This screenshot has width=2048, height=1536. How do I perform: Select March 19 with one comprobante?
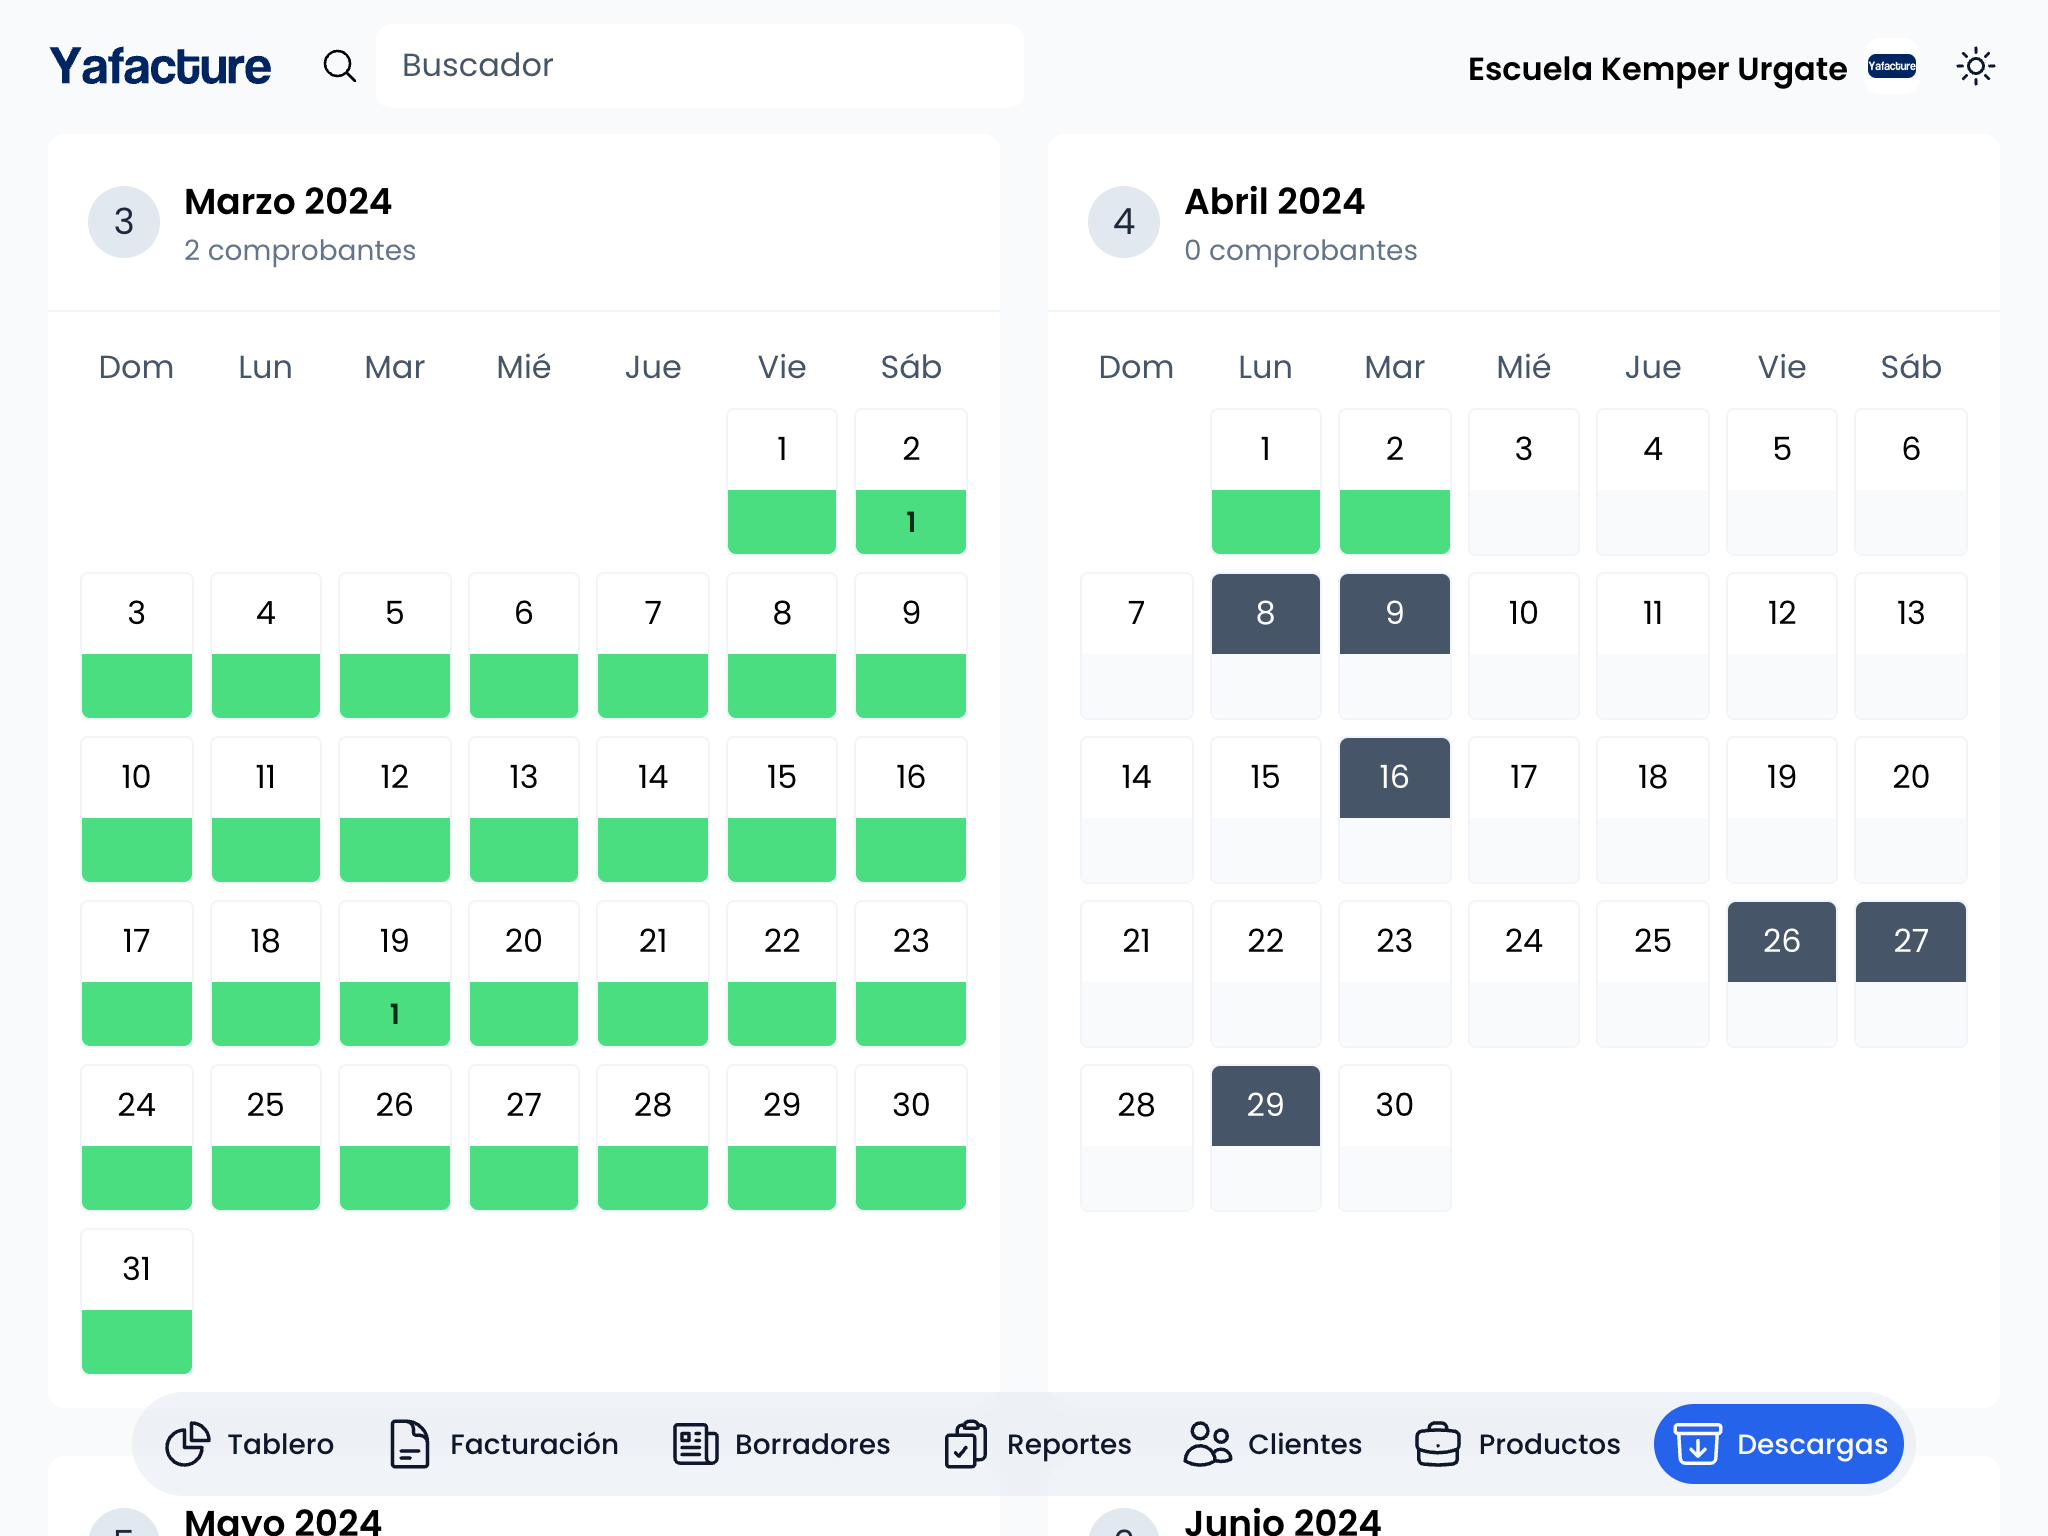click(395, 973)
